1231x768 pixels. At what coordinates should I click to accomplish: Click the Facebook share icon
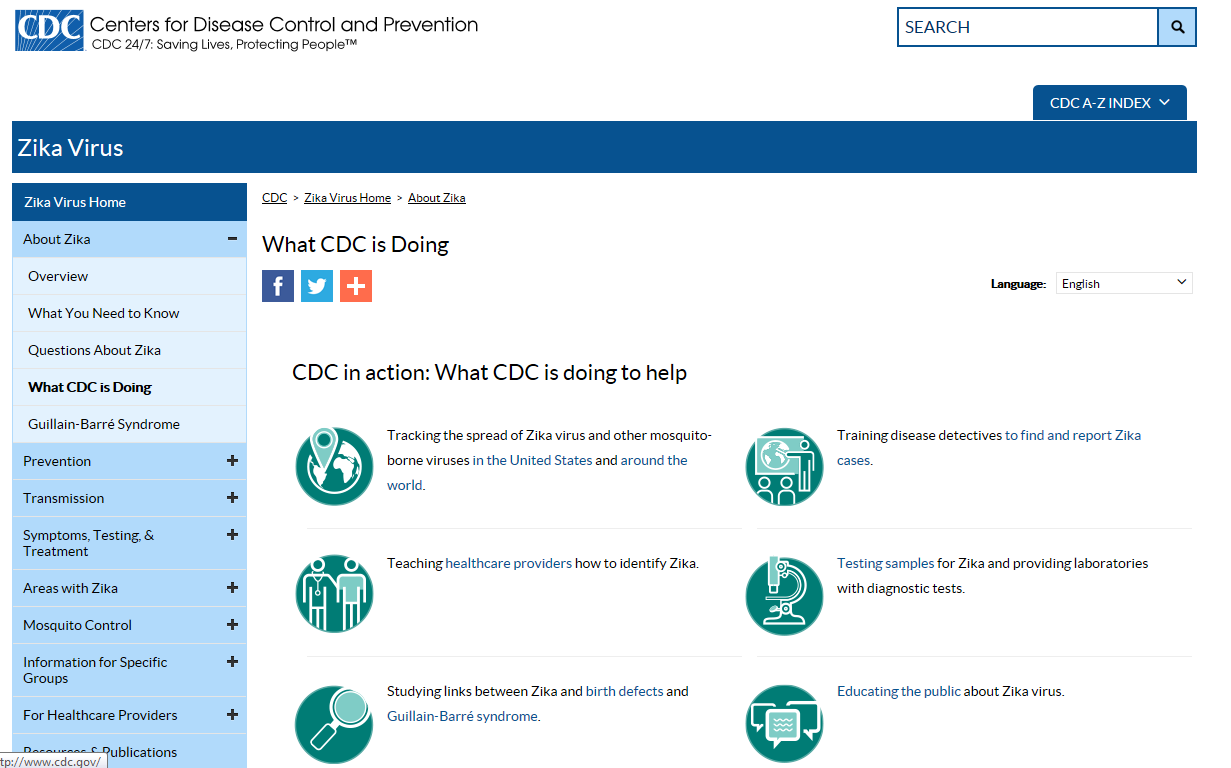[278, 286]
